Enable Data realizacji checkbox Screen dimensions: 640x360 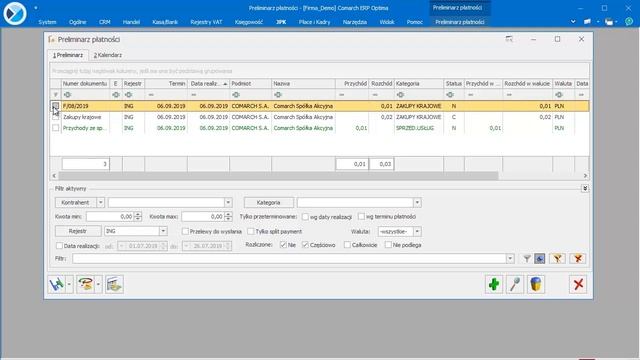59,246
